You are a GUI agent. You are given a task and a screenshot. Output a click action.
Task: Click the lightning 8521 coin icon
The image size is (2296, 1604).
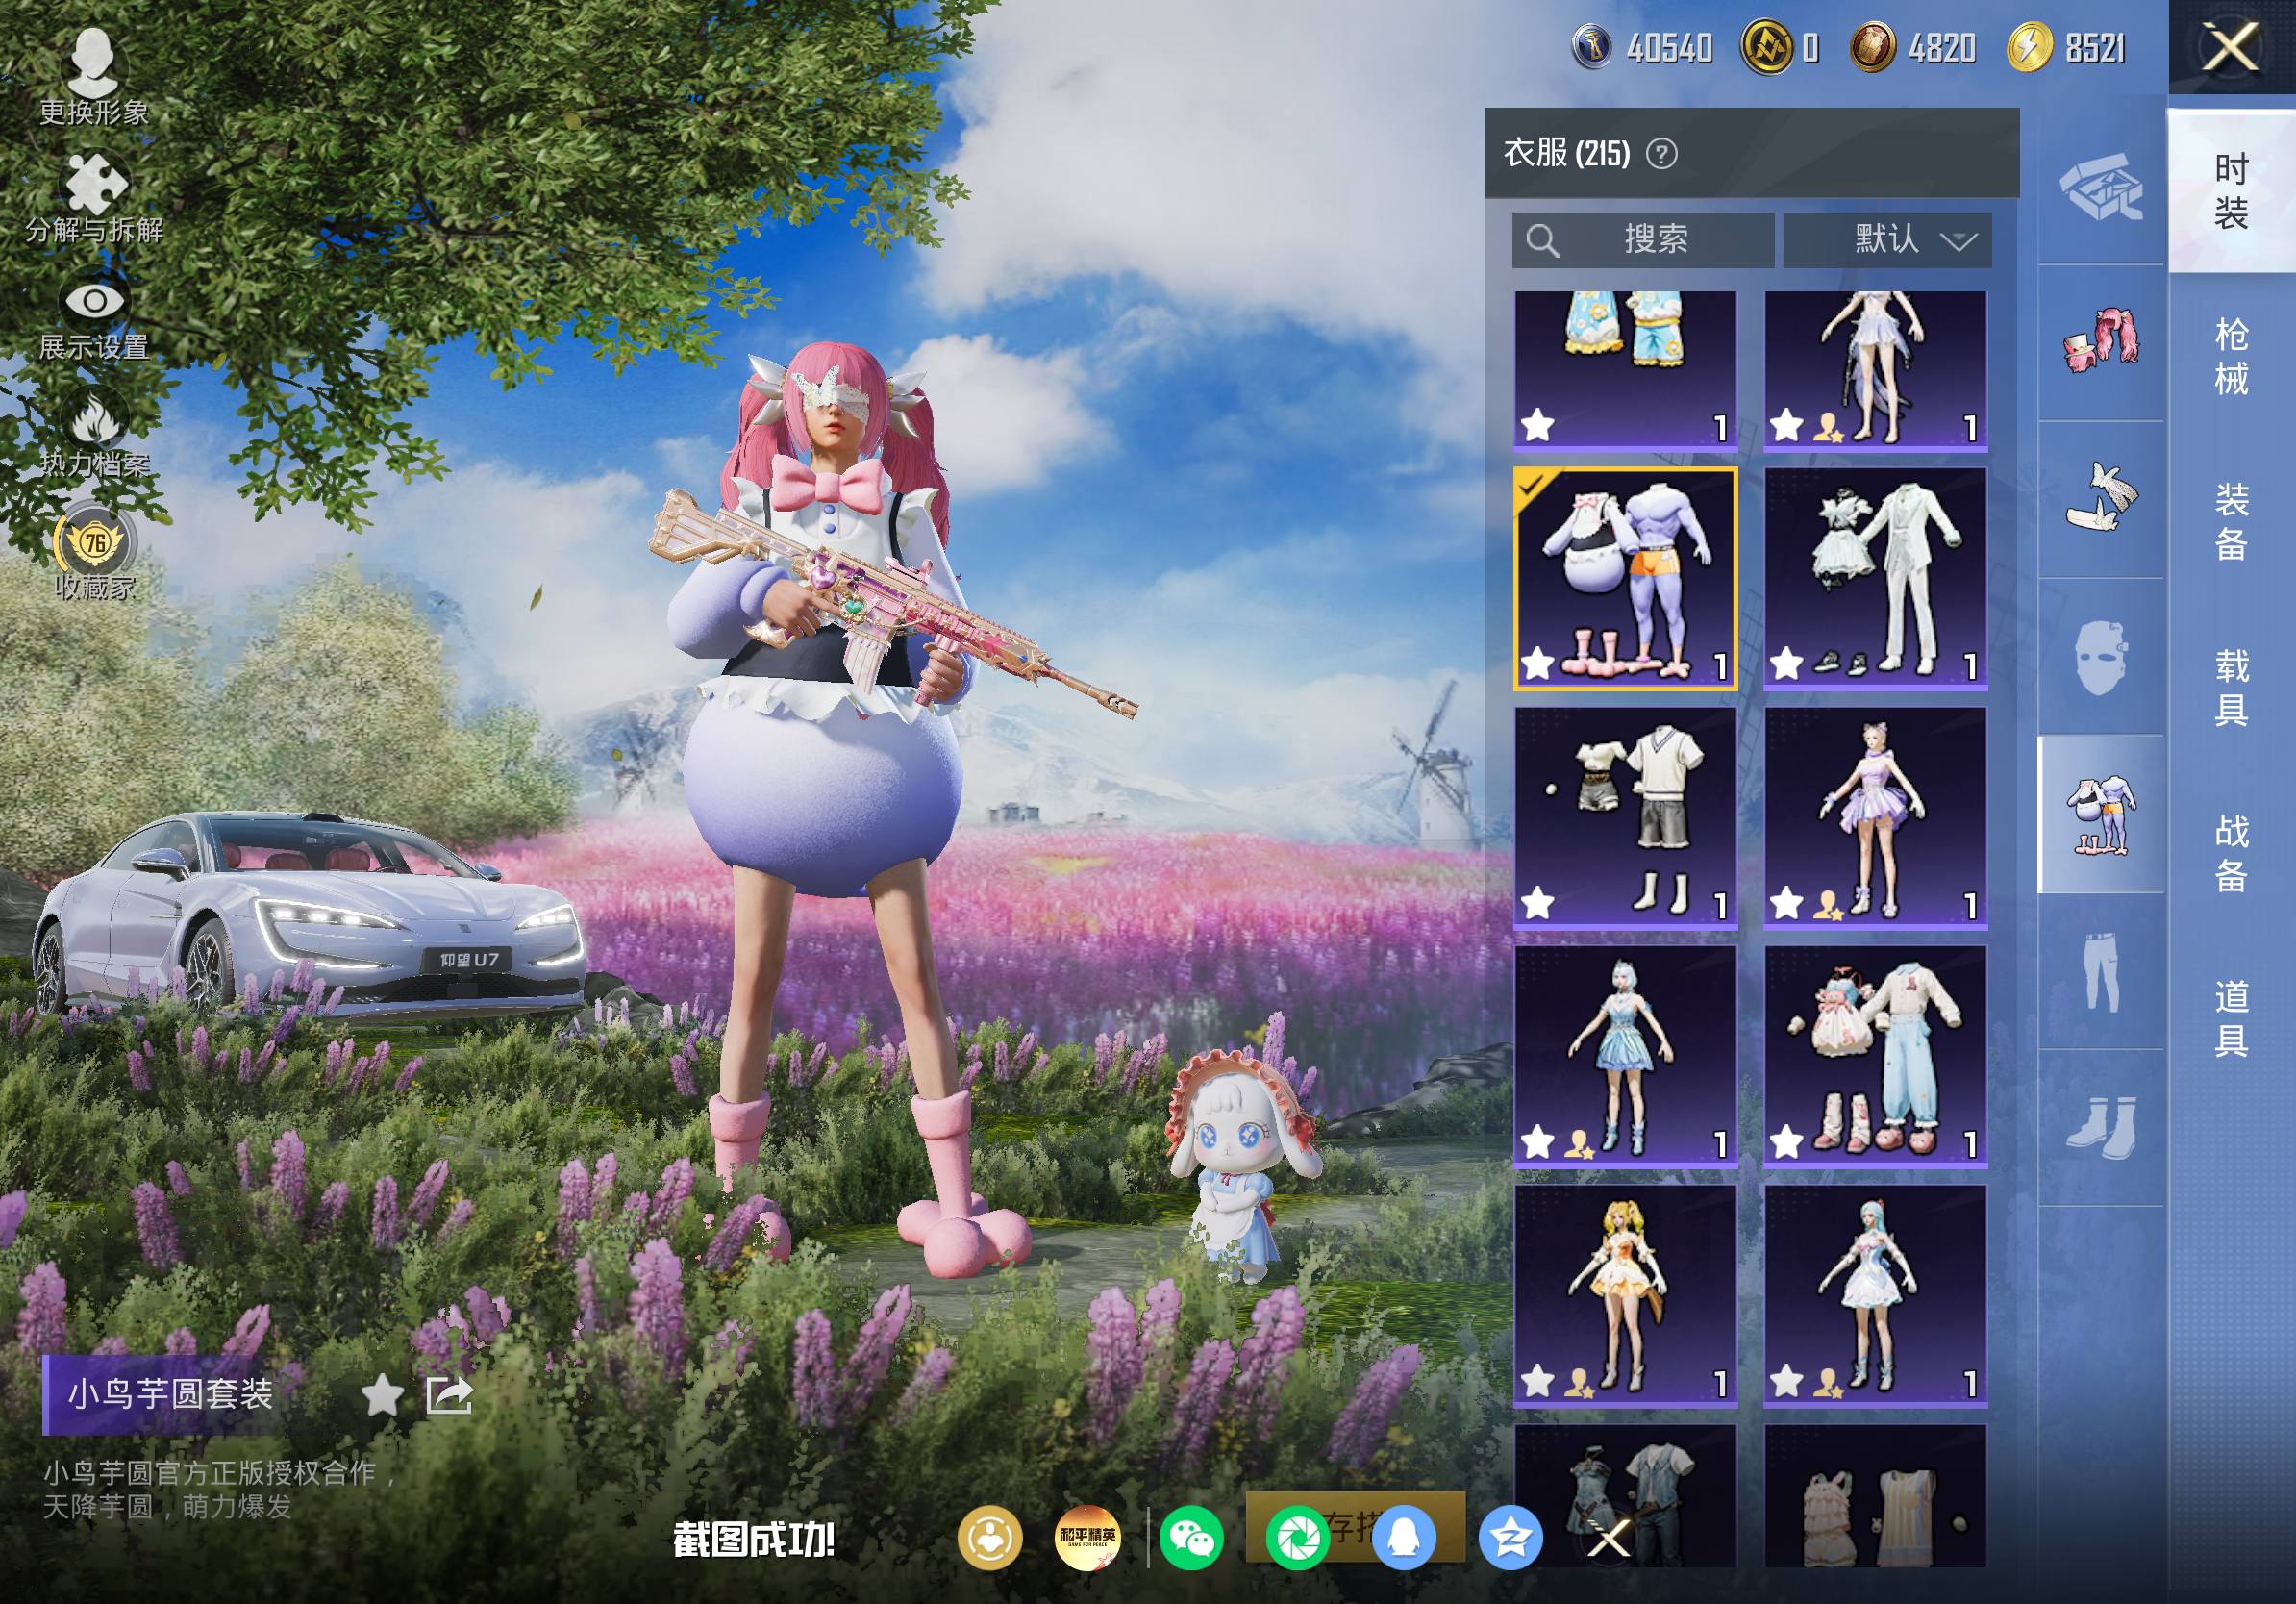coord(2030,46)
